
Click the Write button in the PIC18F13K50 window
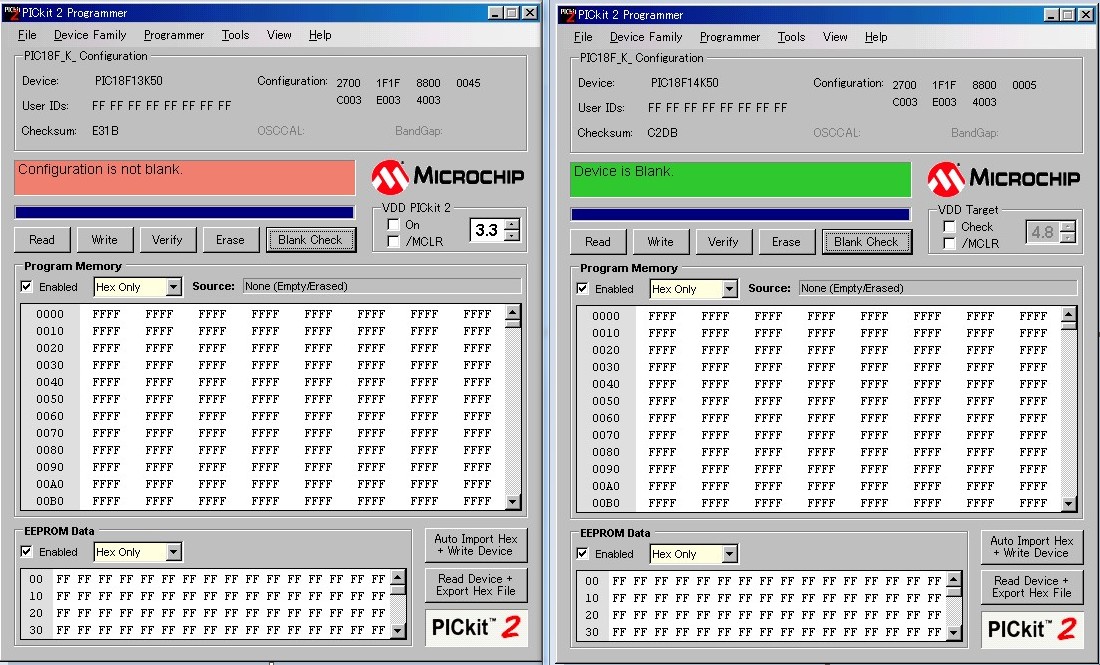click(105, 240)
